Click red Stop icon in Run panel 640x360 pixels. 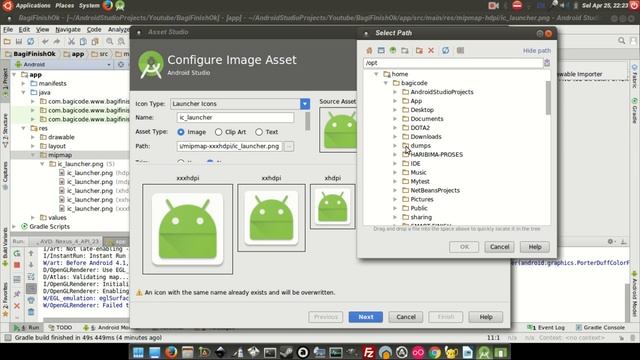(x=17, y=265)
